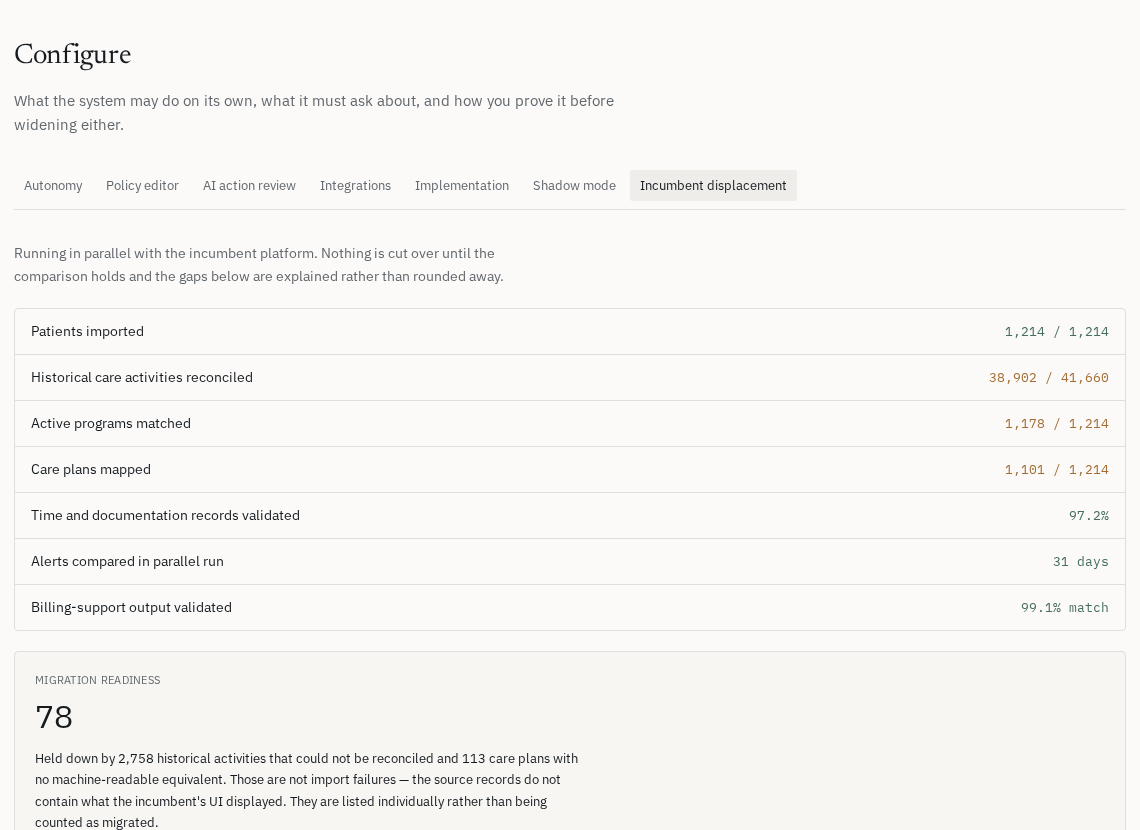Click the Care plans mapped row

pyautogui.click(x=570, y=470)
